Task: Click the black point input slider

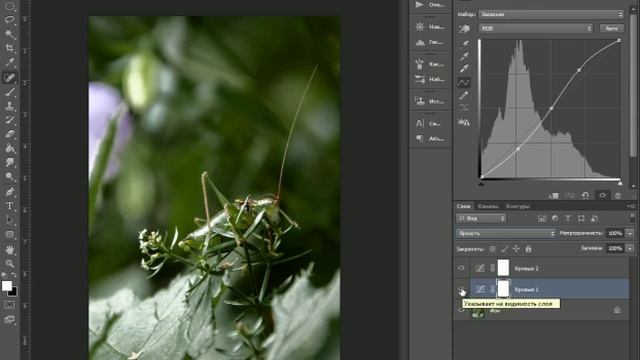Action: [x=481, y=184]
